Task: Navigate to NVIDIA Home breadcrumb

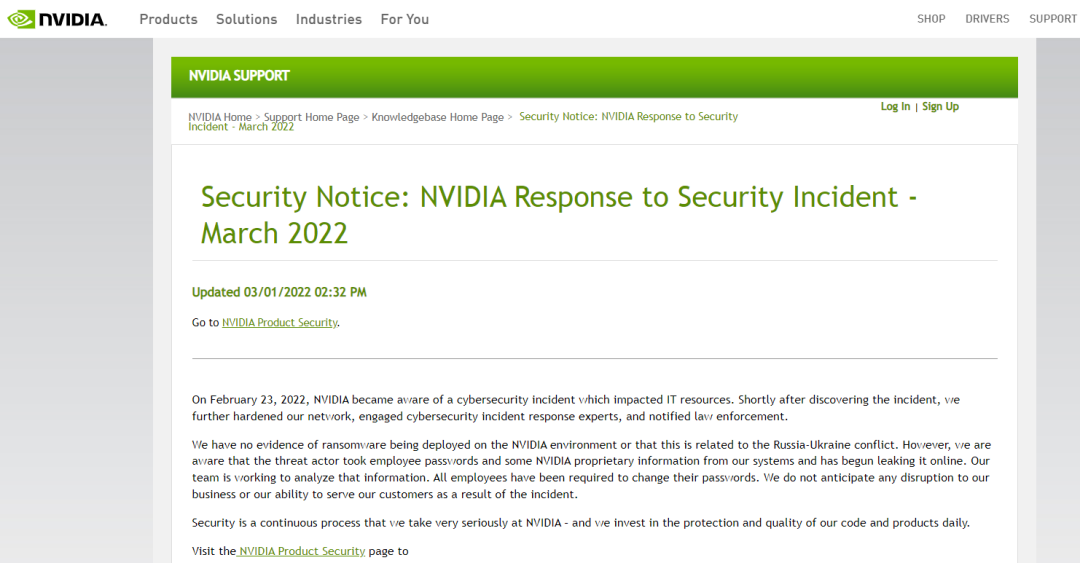Action: pos(220,117)
